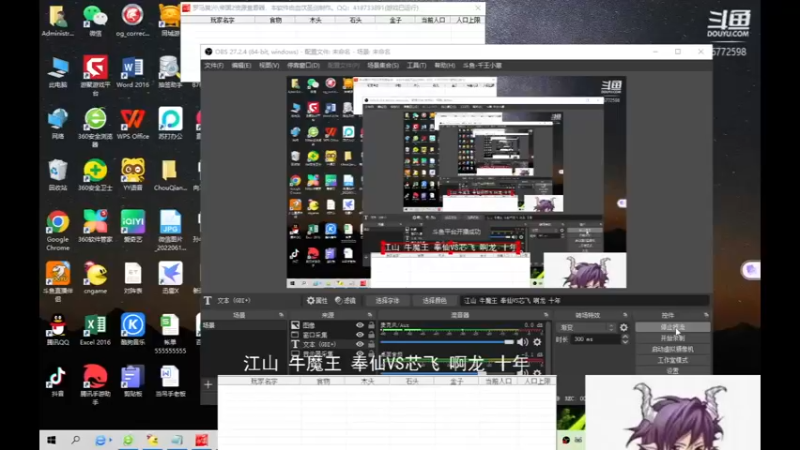Screen dimensions: 800x450
Task: Open the source Properties gear button
Action: click(317, 301)
